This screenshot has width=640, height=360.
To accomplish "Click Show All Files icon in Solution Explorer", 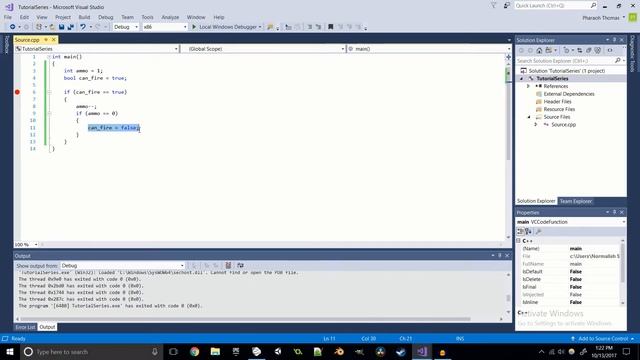I will point(589,51).
